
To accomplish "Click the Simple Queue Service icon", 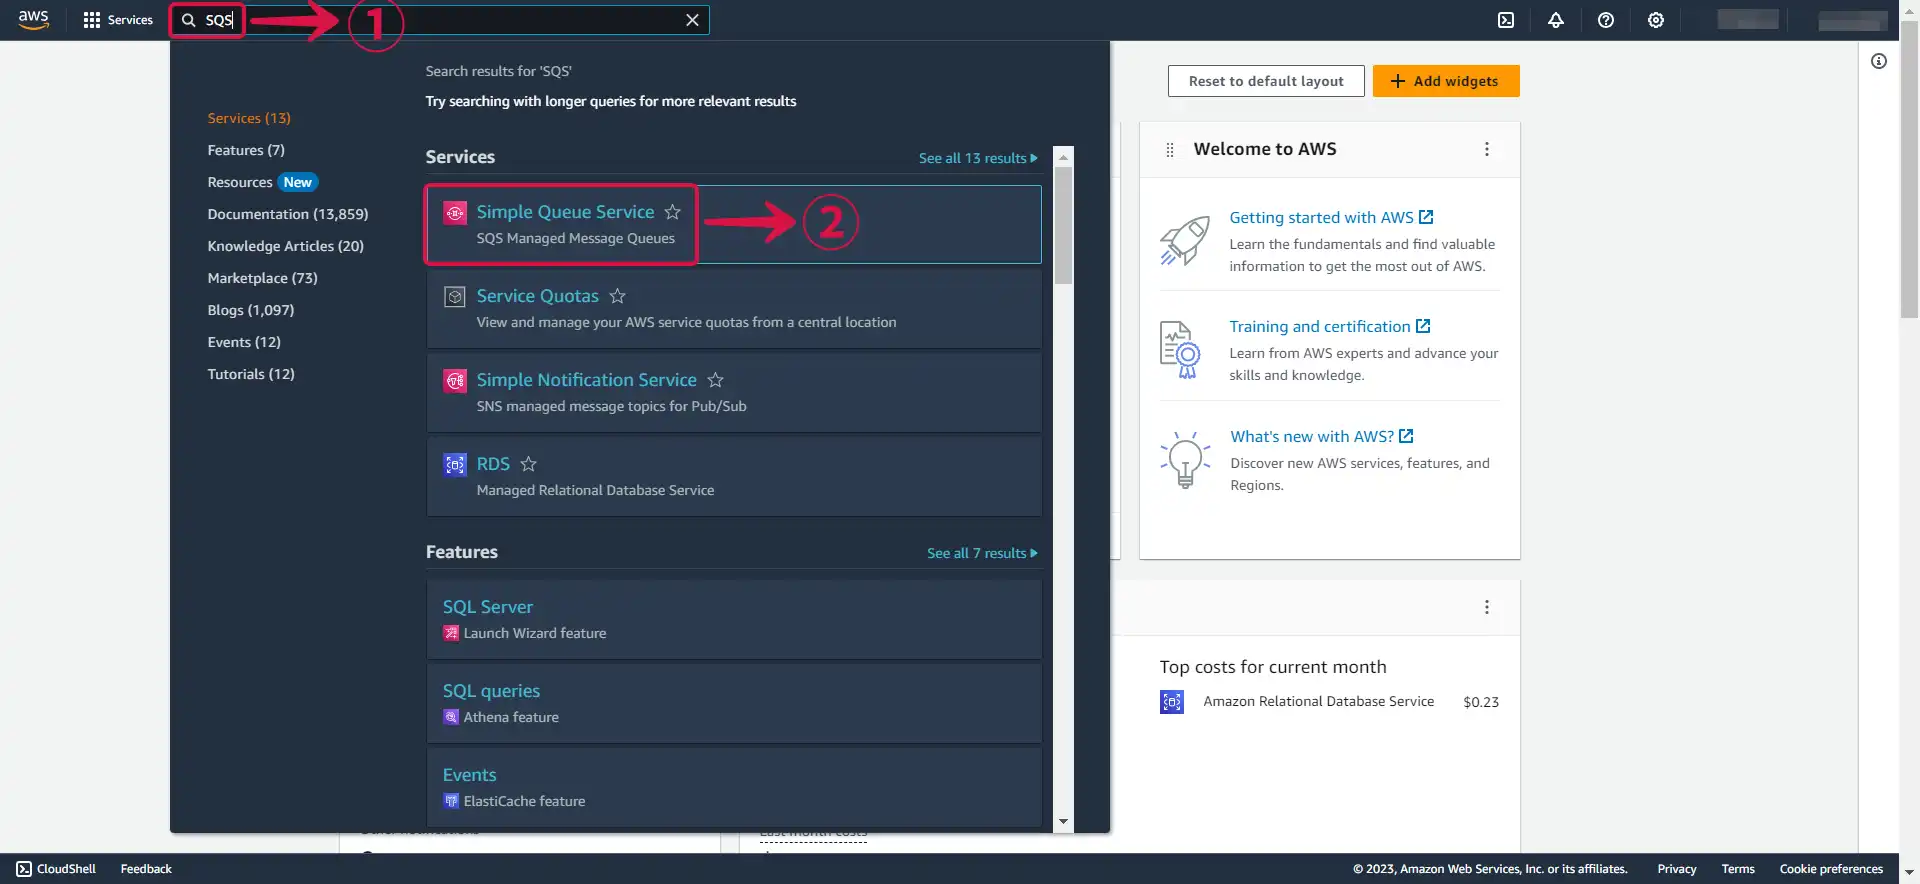I will [x=455, y=213].
